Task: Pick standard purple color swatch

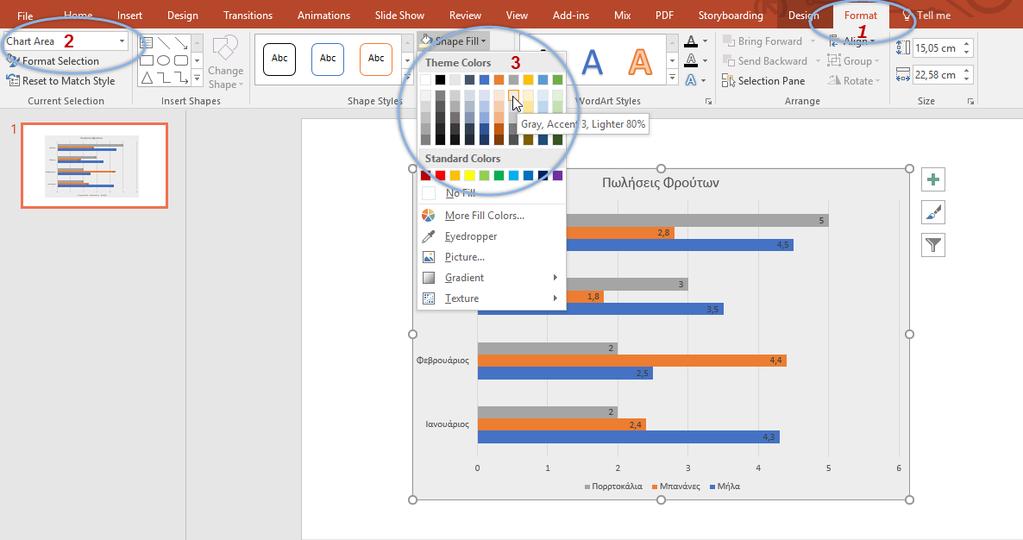Action: tap(558, 175)
